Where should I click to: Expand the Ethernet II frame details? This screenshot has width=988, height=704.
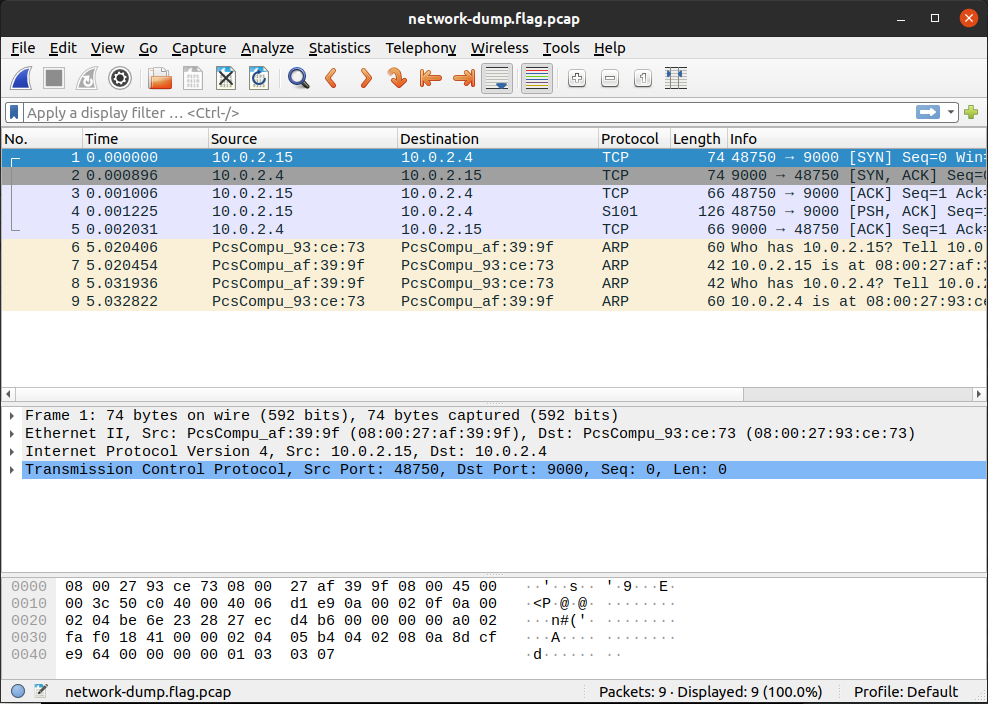tap(11, 433)
